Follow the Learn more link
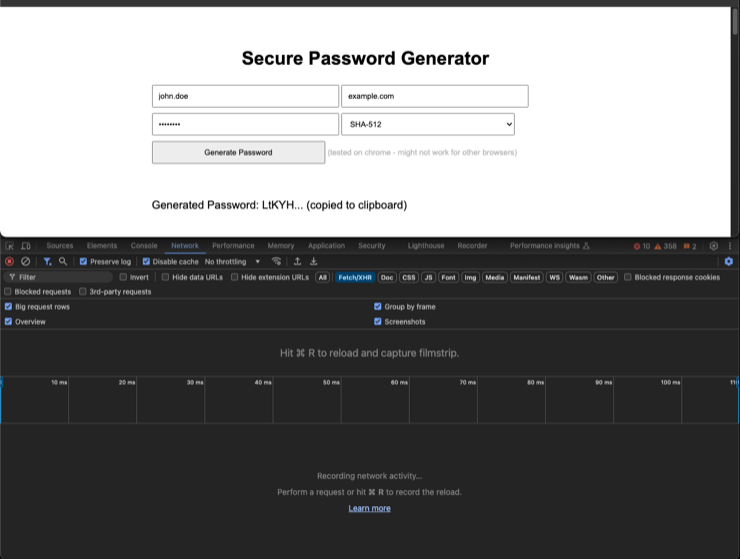Viewport: 740px width, 559px height. pos(369,508)
